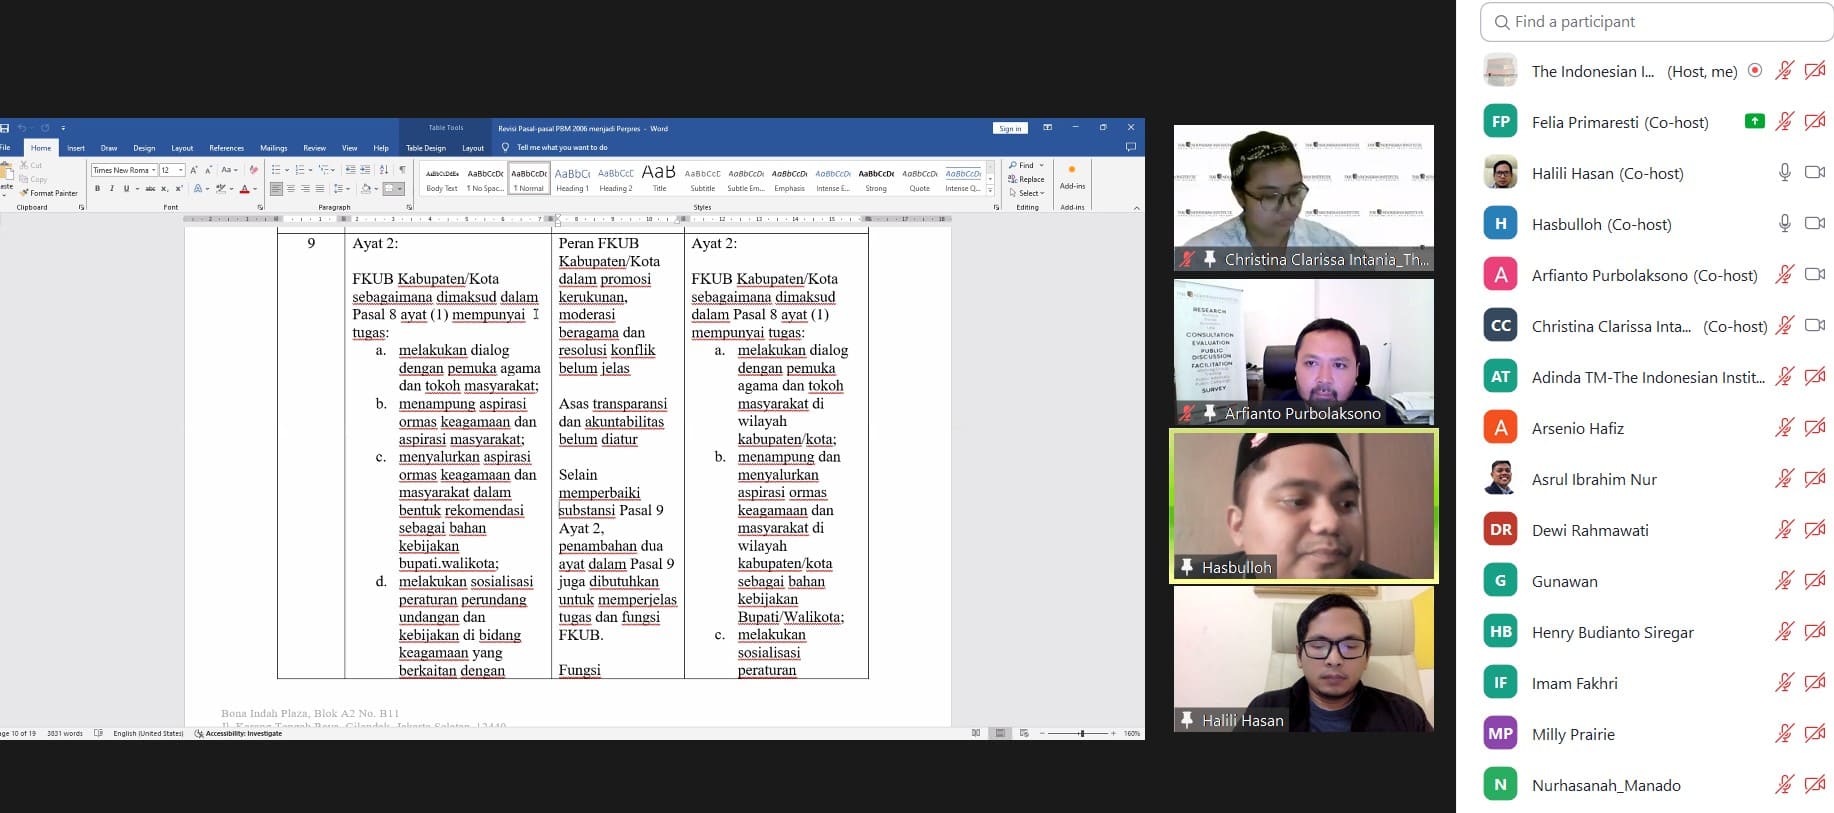Apply the Heading 1 style
Viewport: 1834px width, 813px height.
572,178
